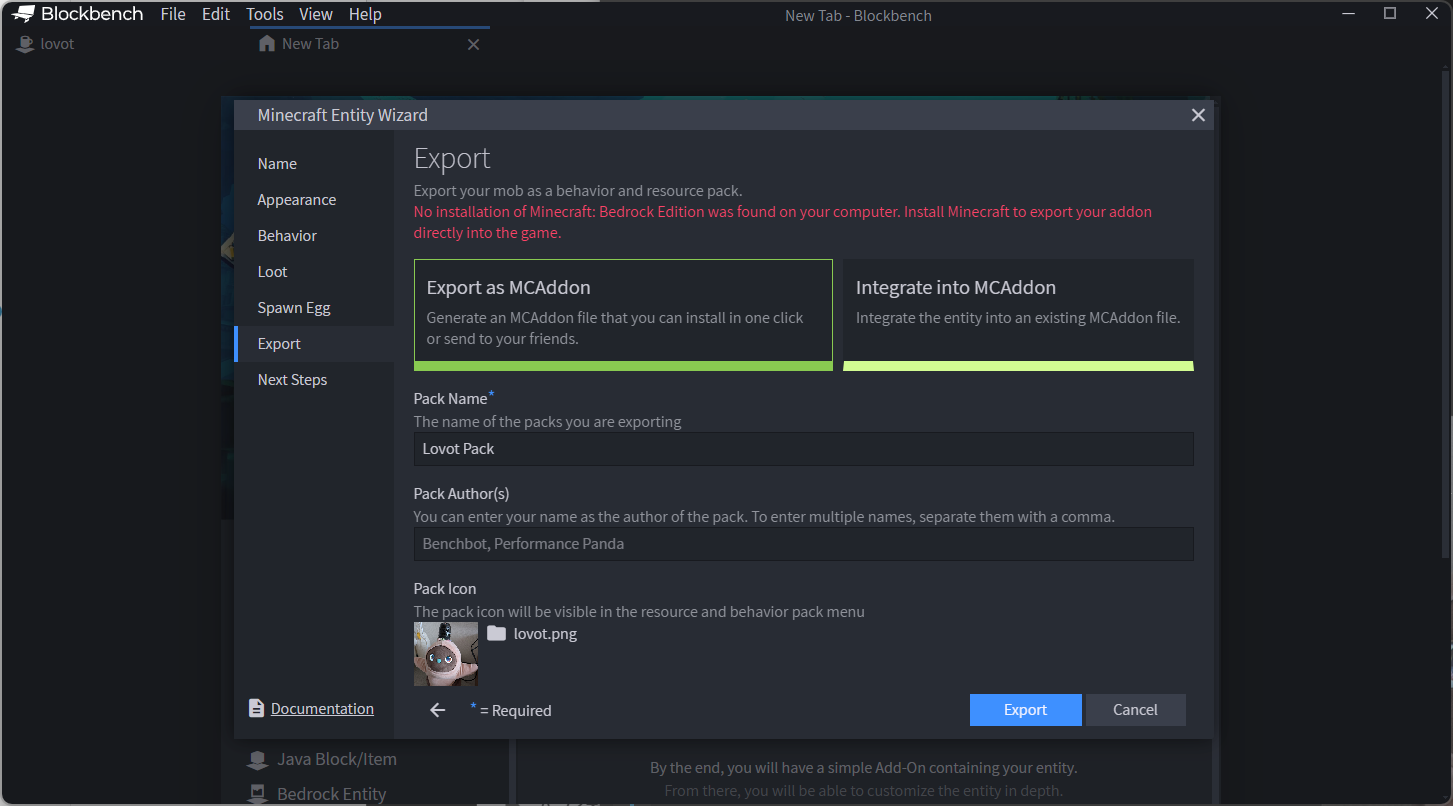
Task: Click the blue Export button
Action: (x=1025, y=710)
